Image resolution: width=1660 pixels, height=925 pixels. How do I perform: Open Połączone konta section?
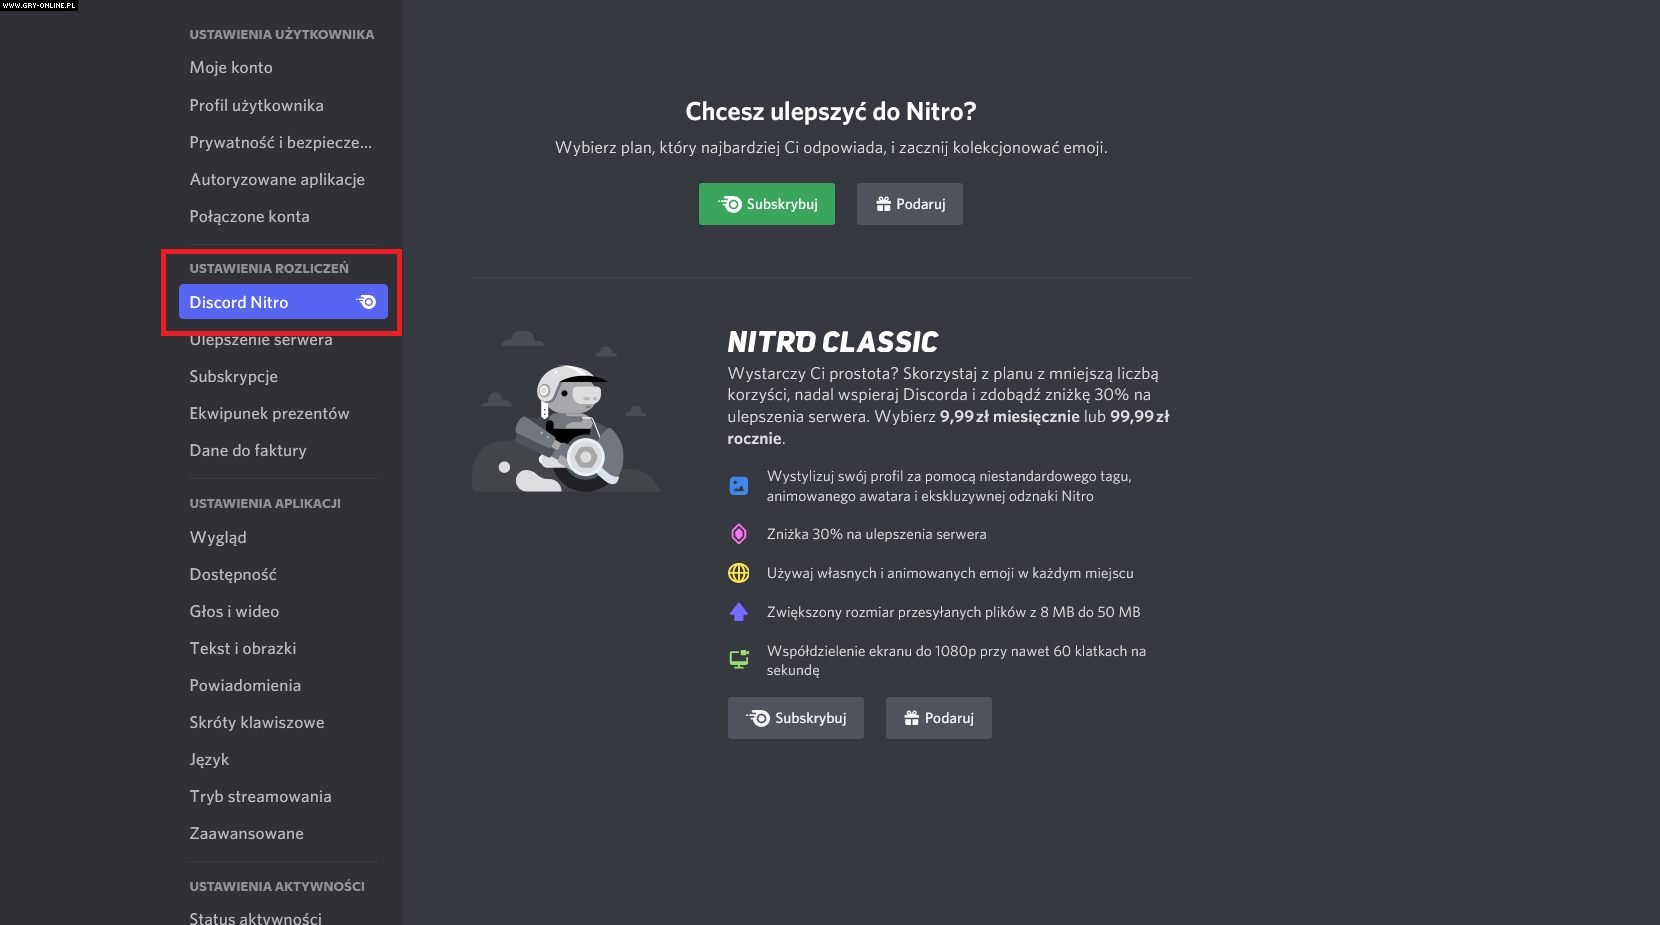[249, 216]
